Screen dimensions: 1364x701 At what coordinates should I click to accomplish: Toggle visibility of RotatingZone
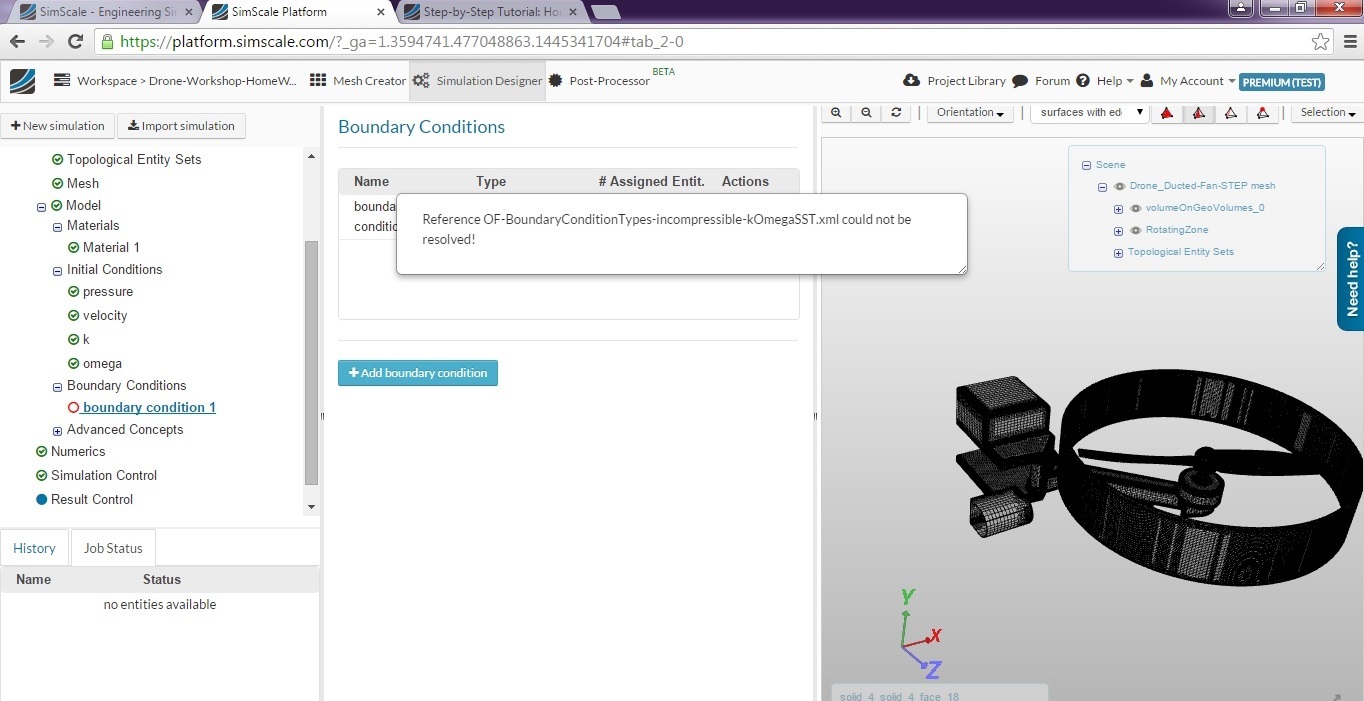pyautogui.click(x=1136, y=230)
